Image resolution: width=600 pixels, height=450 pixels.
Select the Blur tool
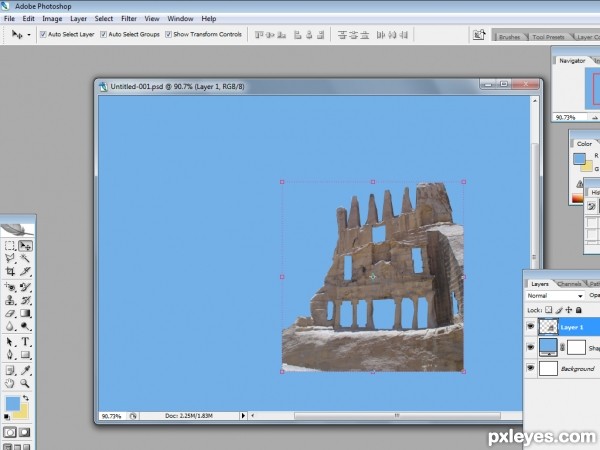tap(10, 326)
